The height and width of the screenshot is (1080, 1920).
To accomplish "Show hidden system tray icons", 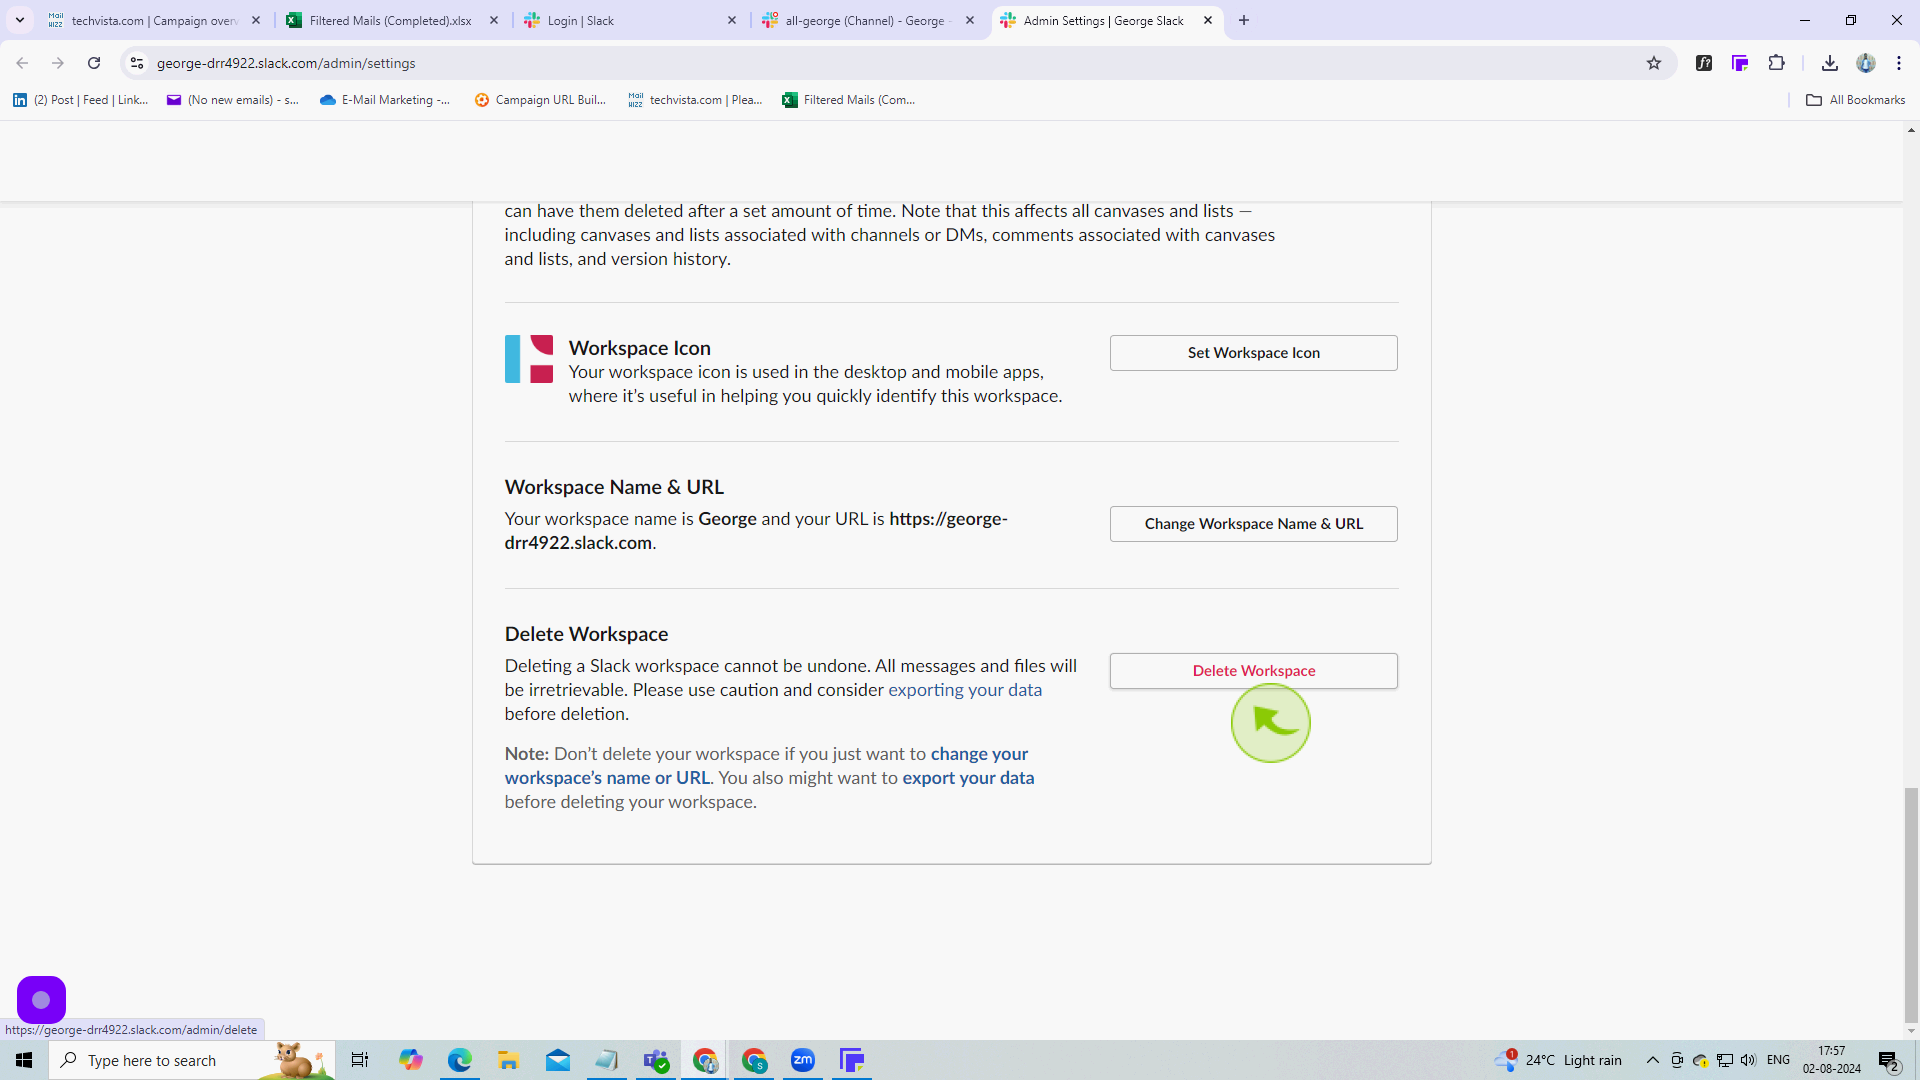I will pyautogui.click(x=1653, y=1060).
